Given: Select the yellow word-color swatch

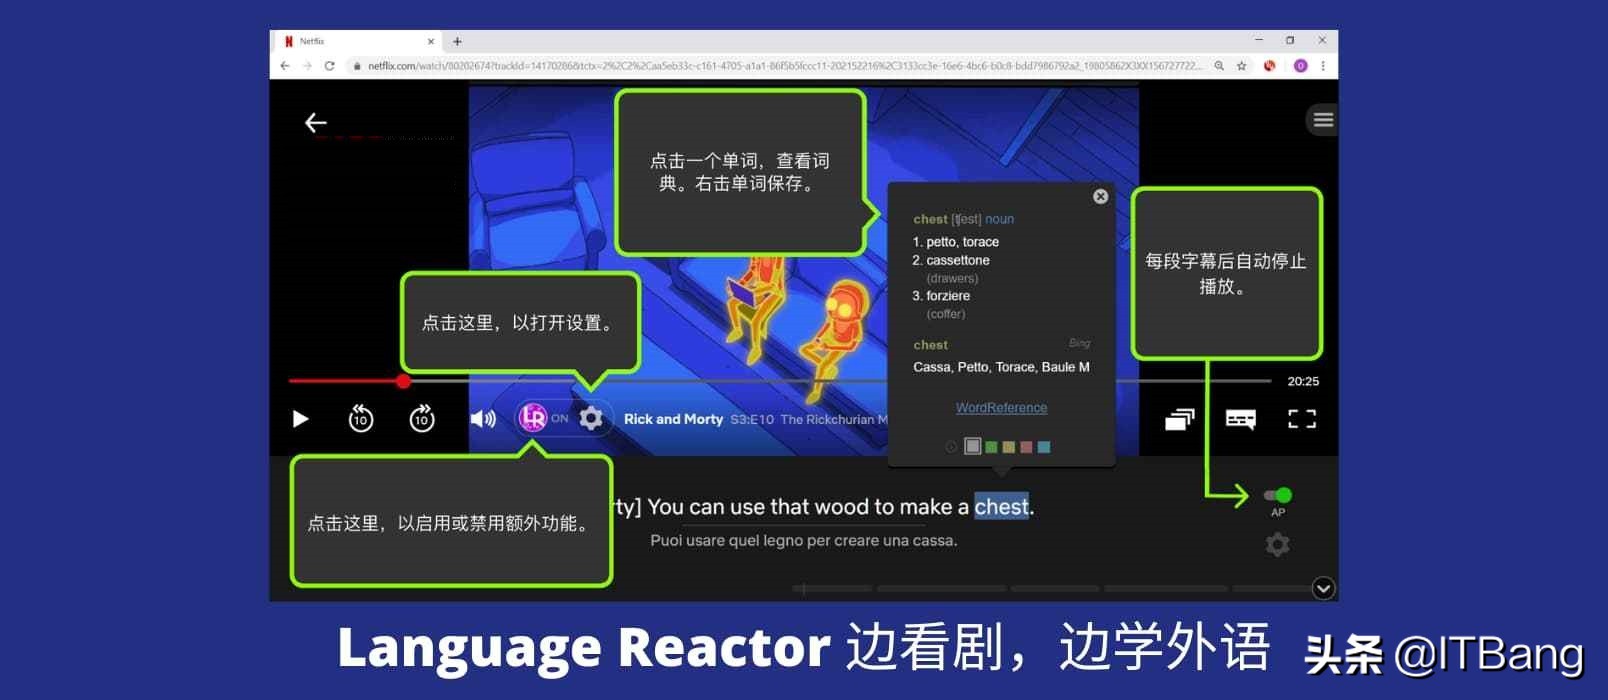Looking at the screenshot, I should click(1009, 447).
